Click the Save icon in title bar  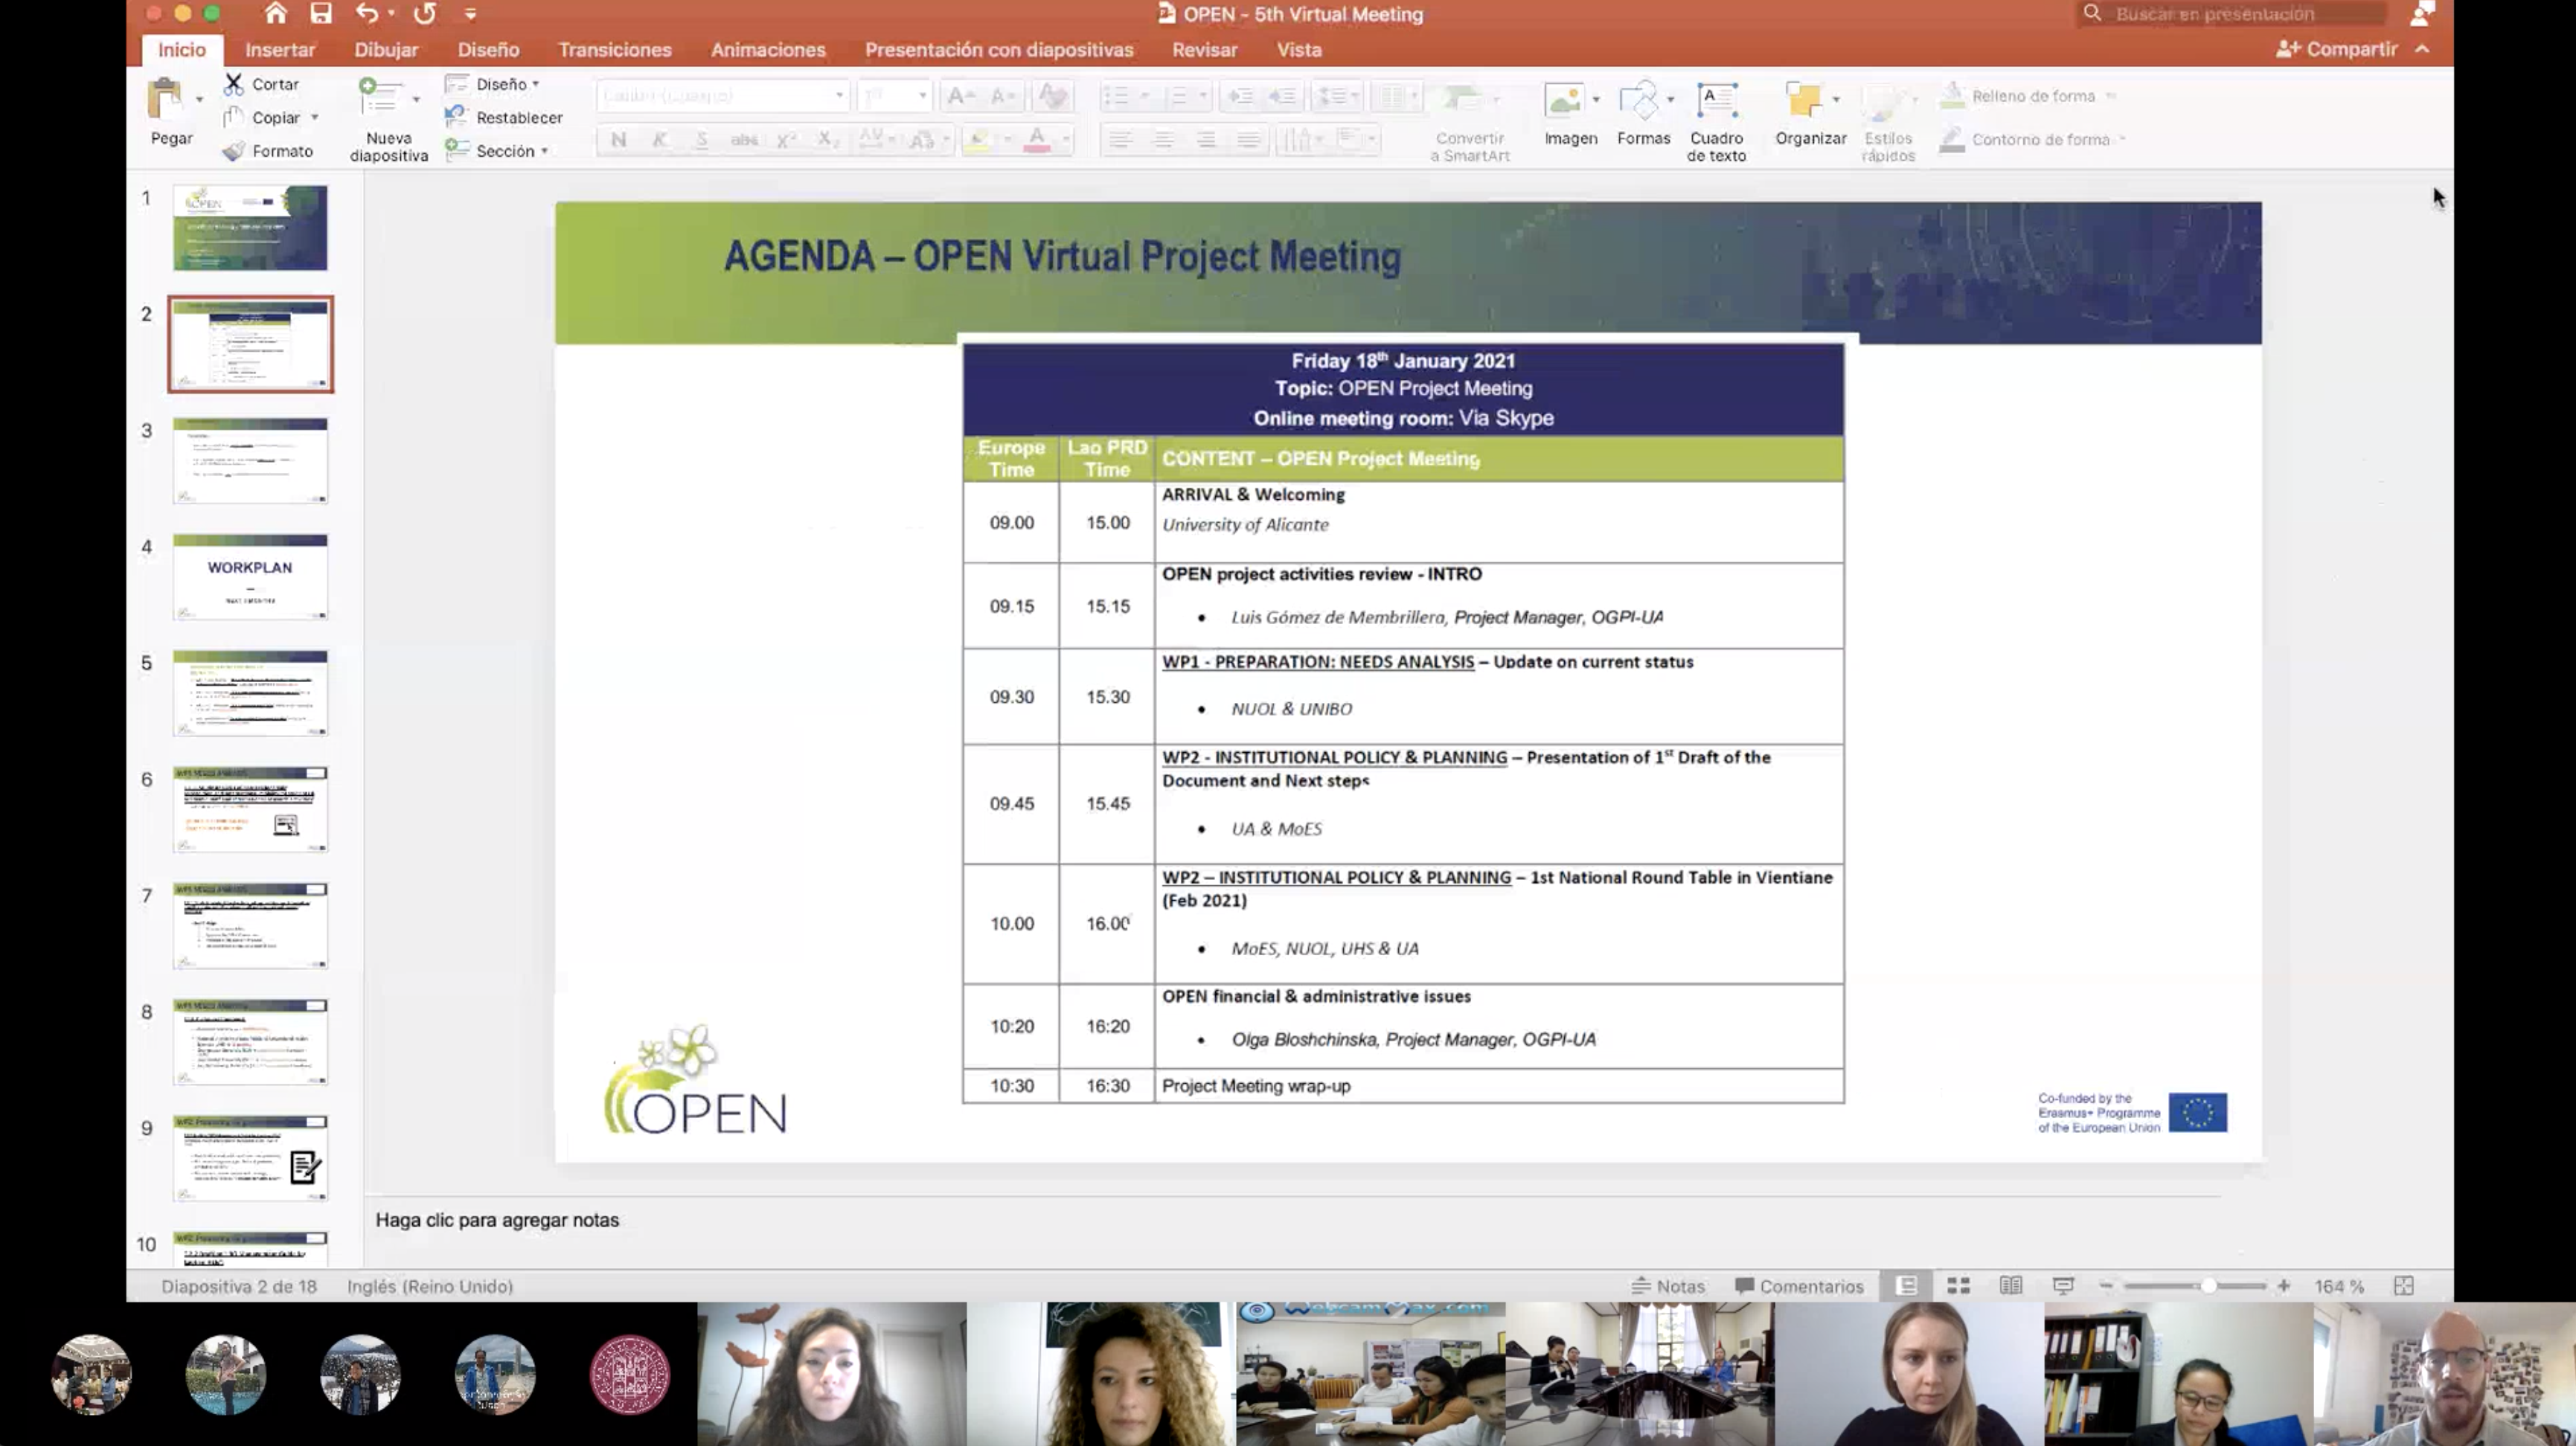(320, 14)
